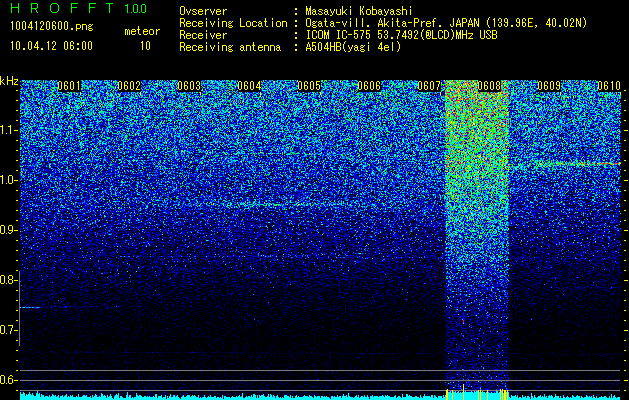629x400 pixels.
Task: Click the 0602 time marker
Action: [129, 86]
